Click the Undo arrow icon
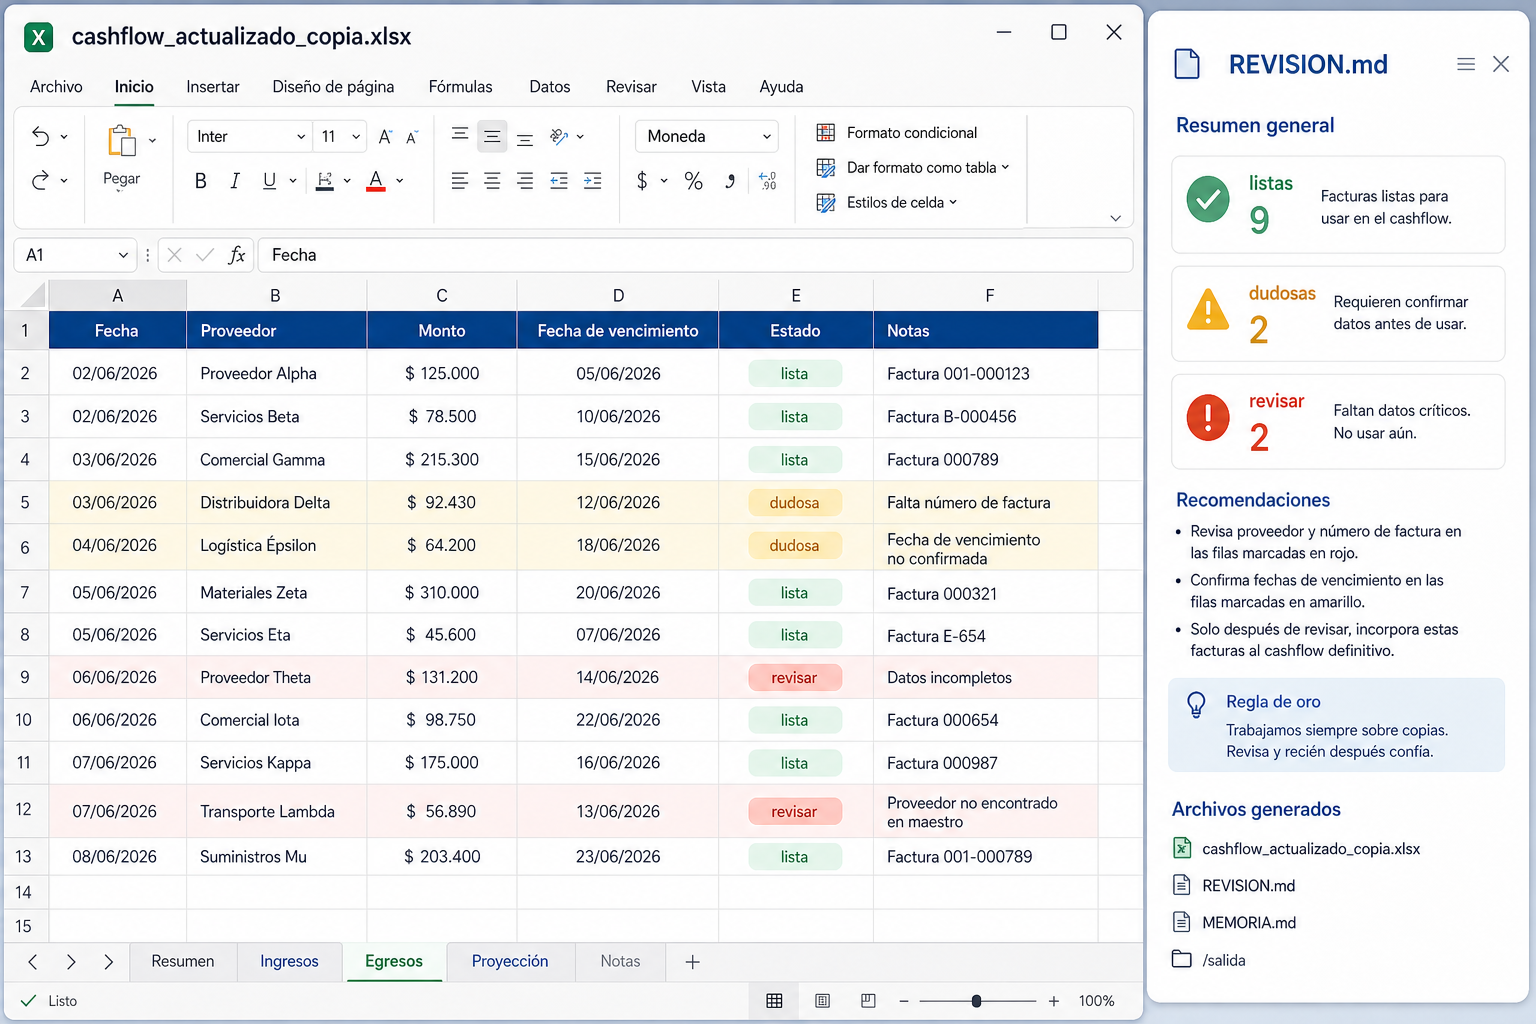Screen dimensions: 1536x1024 point(40,137)
